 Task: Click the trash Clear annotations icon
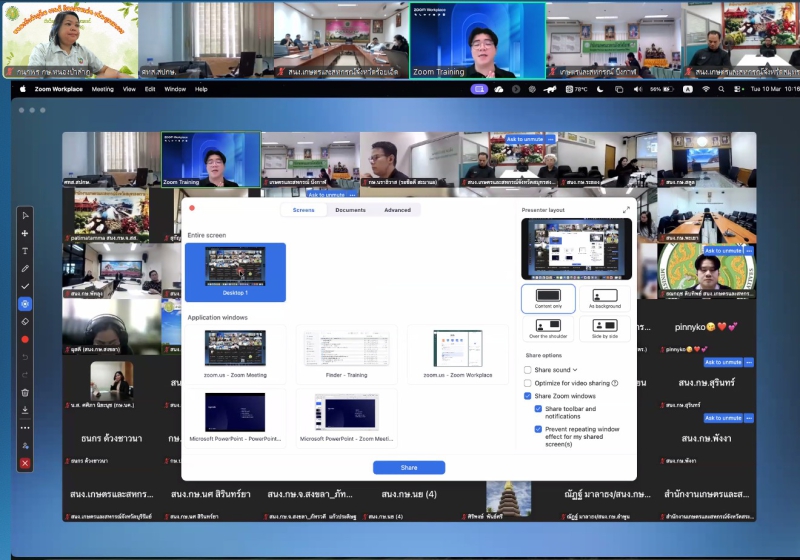pos(25,392)
